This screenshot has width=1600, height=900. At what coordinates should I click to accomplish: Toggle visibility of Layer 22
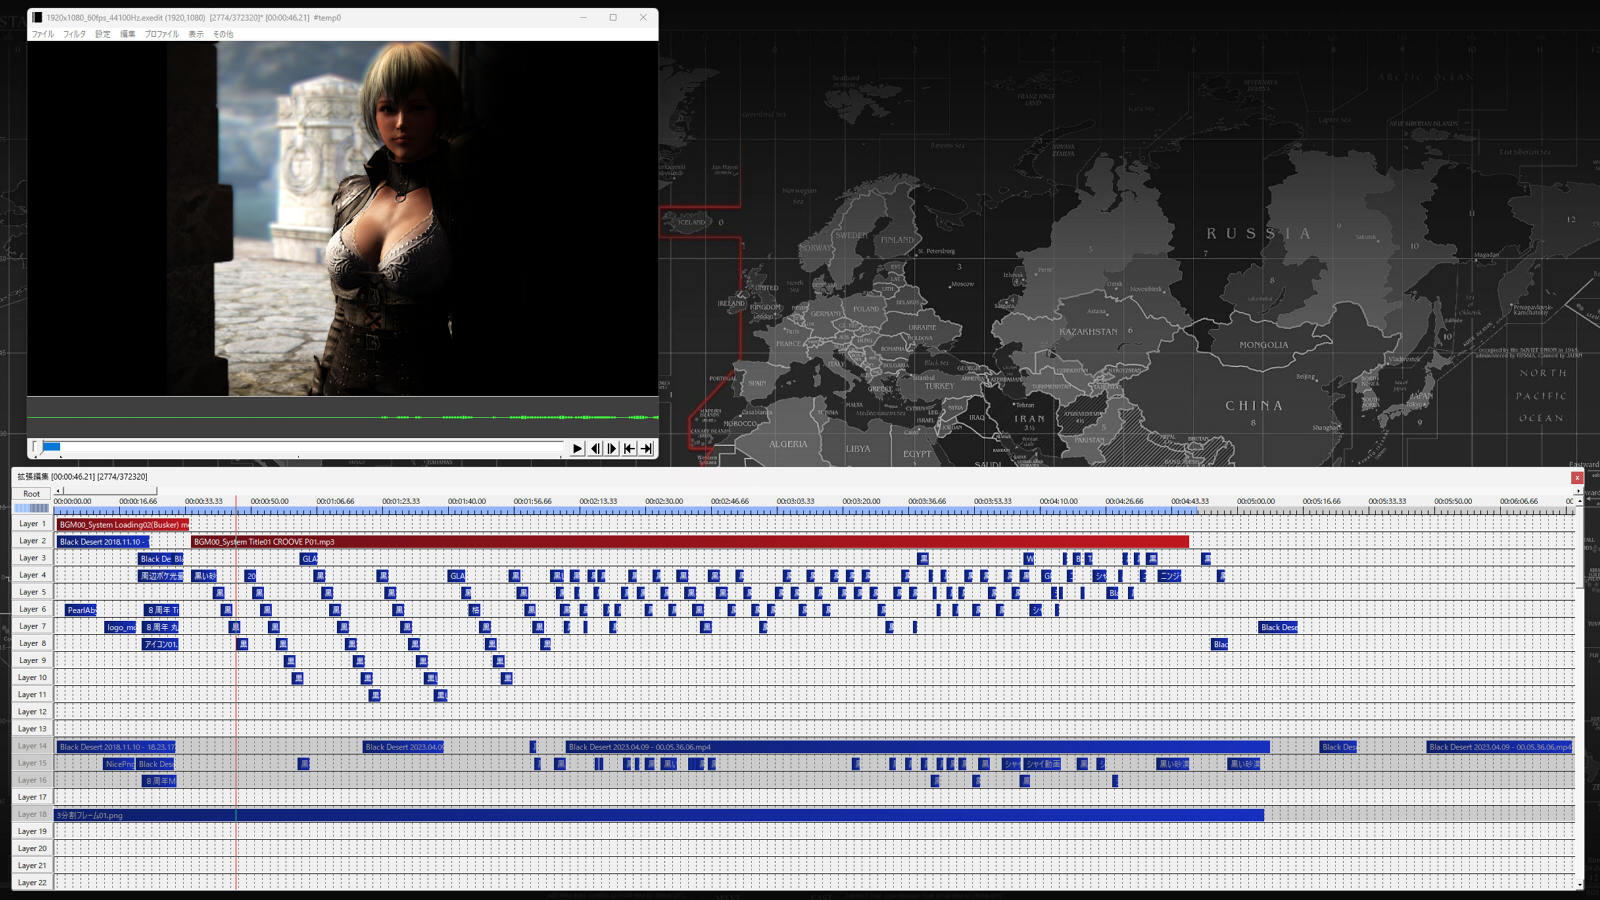pos(32,882)
